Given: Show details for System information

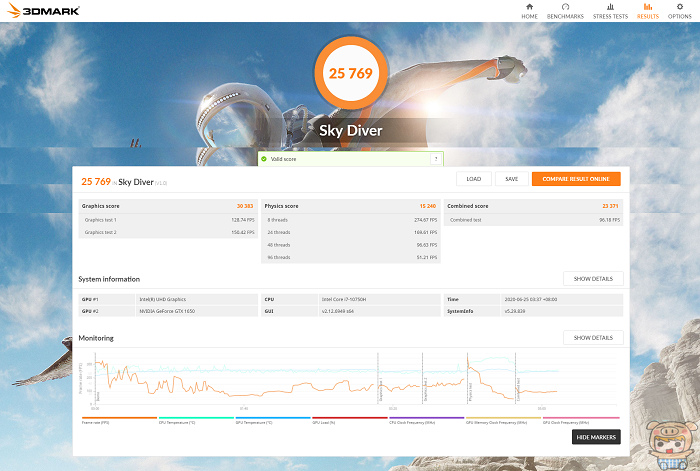Looking at the screenshot, I should 593,279.
